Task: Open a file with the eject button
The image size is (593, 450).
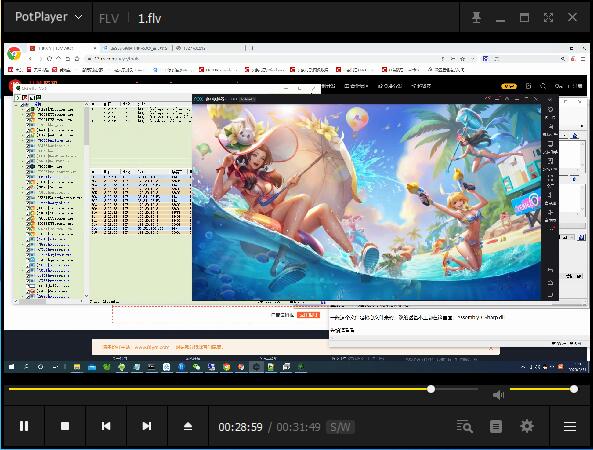Action: pyautogui.click(x=188, y=426)
